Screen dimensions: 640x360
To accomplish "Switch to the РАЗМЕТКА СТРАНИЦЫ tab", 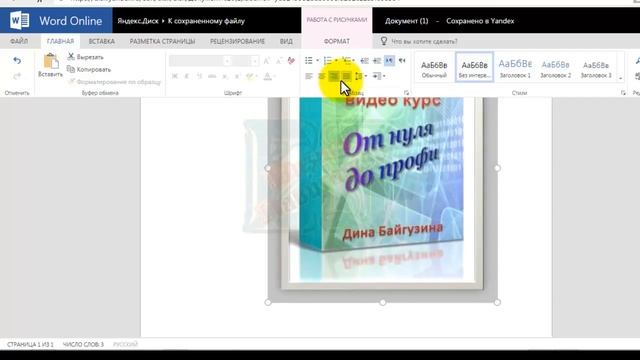I will [162, 41].
